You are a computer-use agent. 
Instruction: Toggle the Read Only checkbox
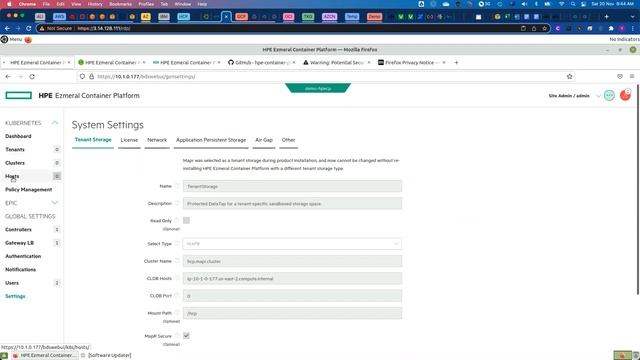[x=186, y=220]
